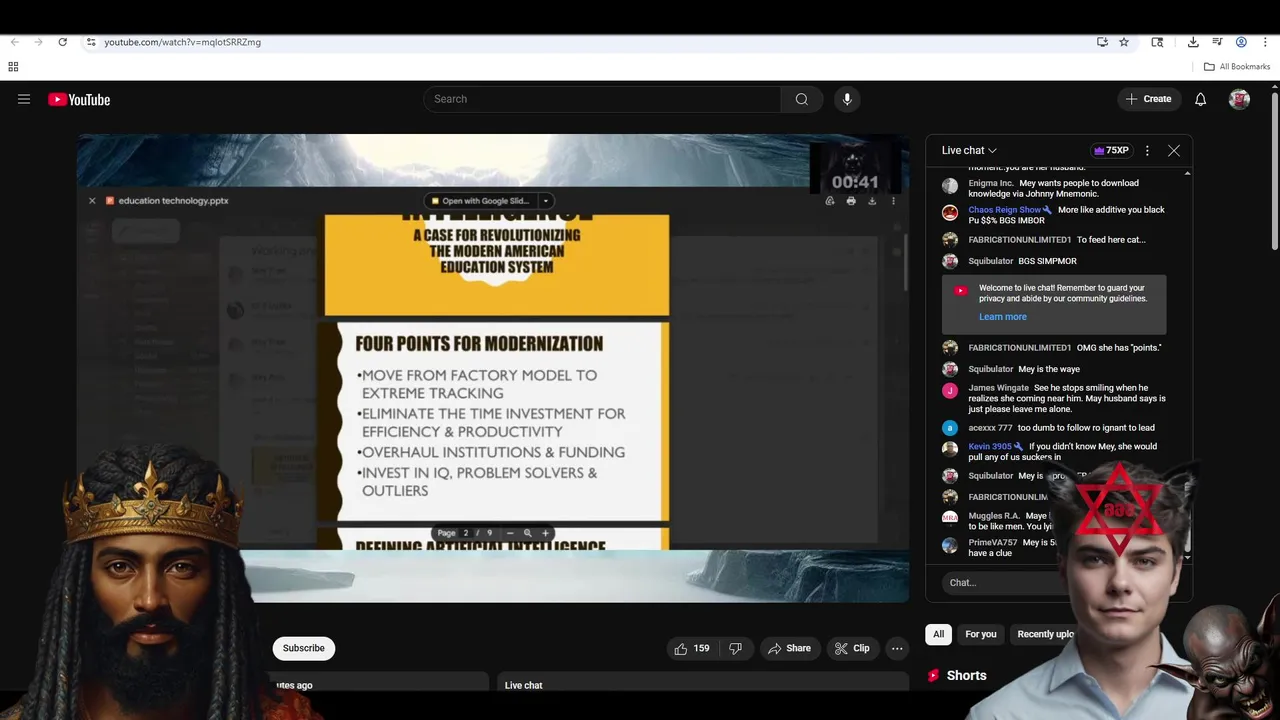Share the video
The height and width of the screenshot is (720, 1280).
click(789, 648)
